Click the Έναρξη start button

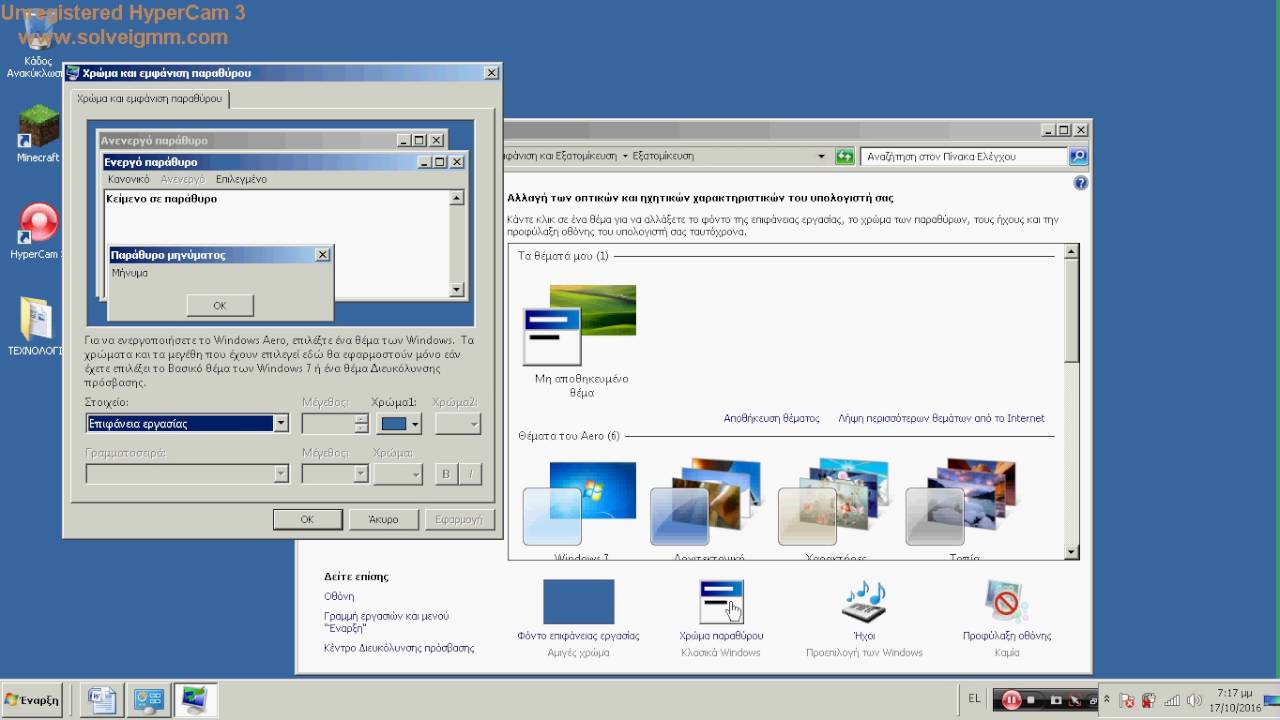[x=32, y=700]
